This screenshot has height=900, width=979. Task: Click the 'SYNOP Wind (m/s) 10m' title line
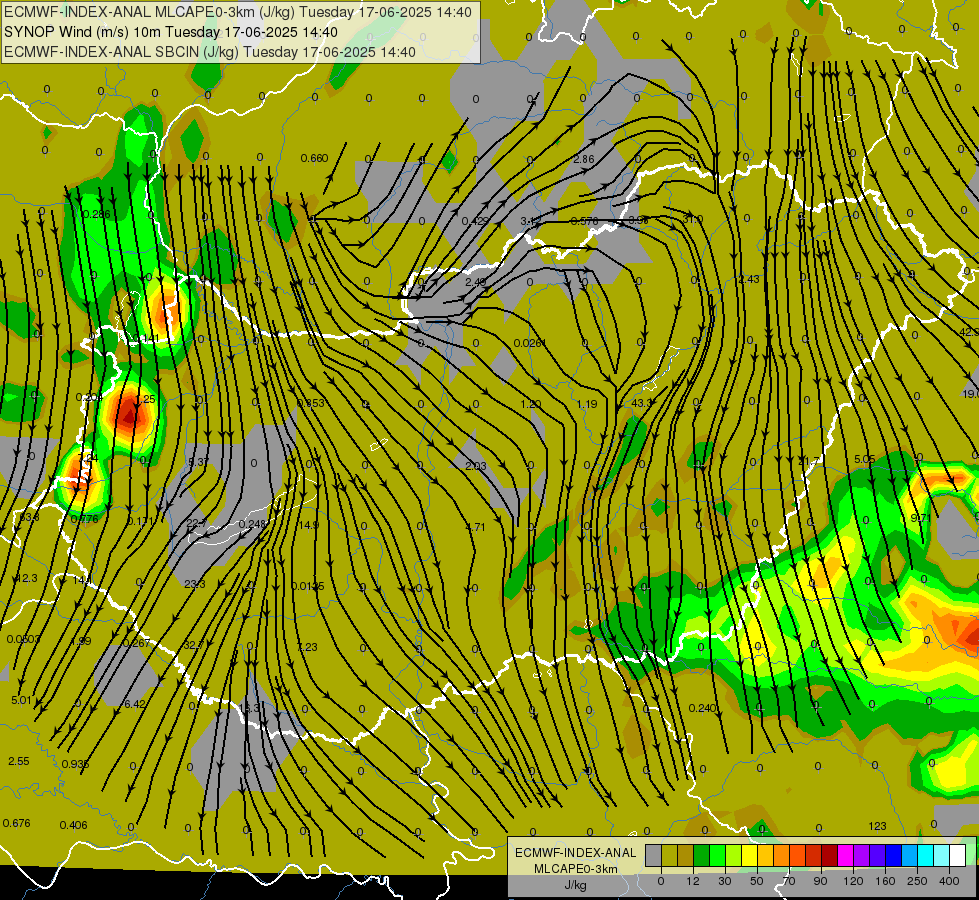point(84,32)
